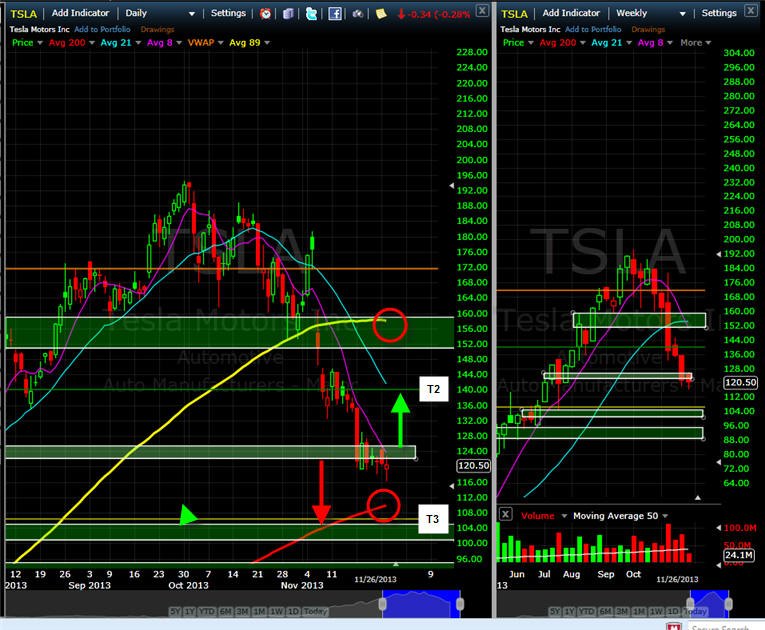
Task: Select 1W range in Weekly chart
Action: tap(656, 611)
